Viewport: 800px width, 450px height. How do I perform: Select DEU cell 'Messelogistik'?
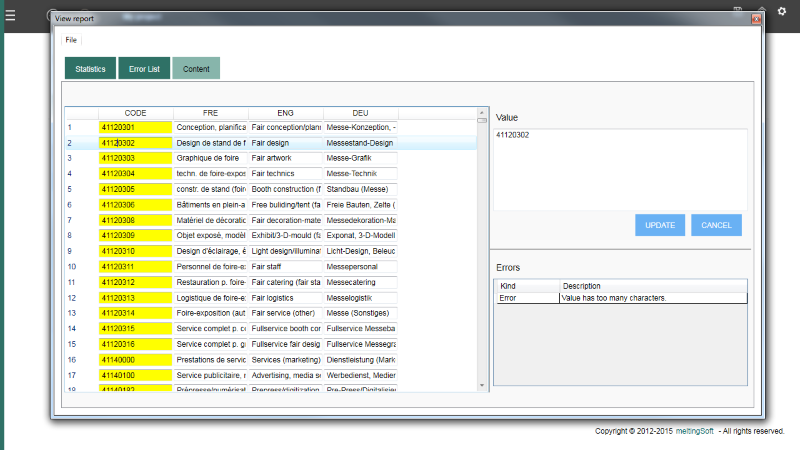360,298
